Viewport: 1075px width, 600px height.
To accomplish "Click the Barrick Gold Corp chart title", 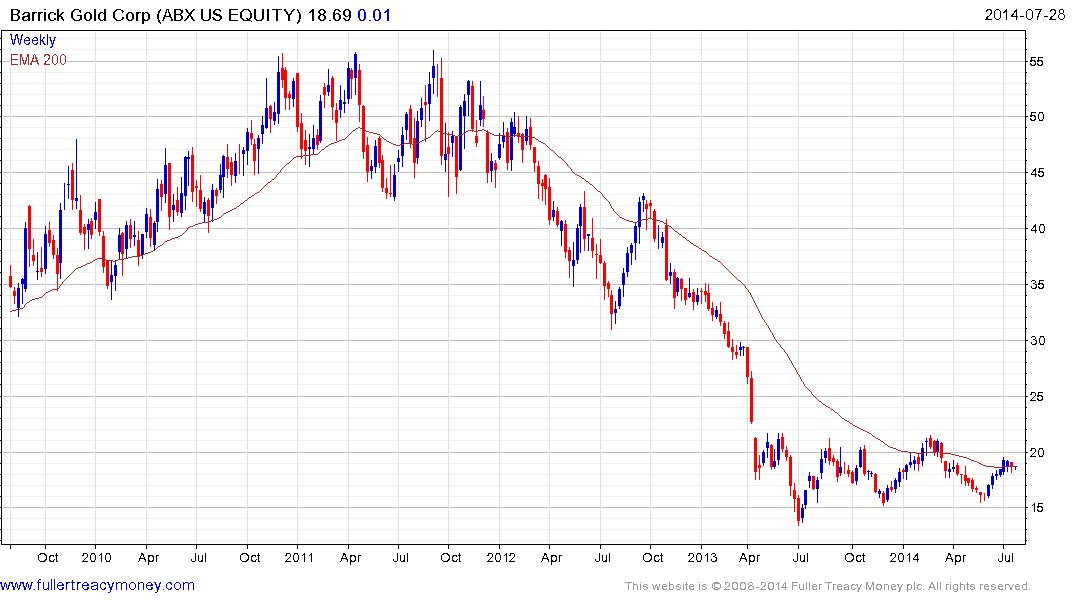I will pos(156,15).
